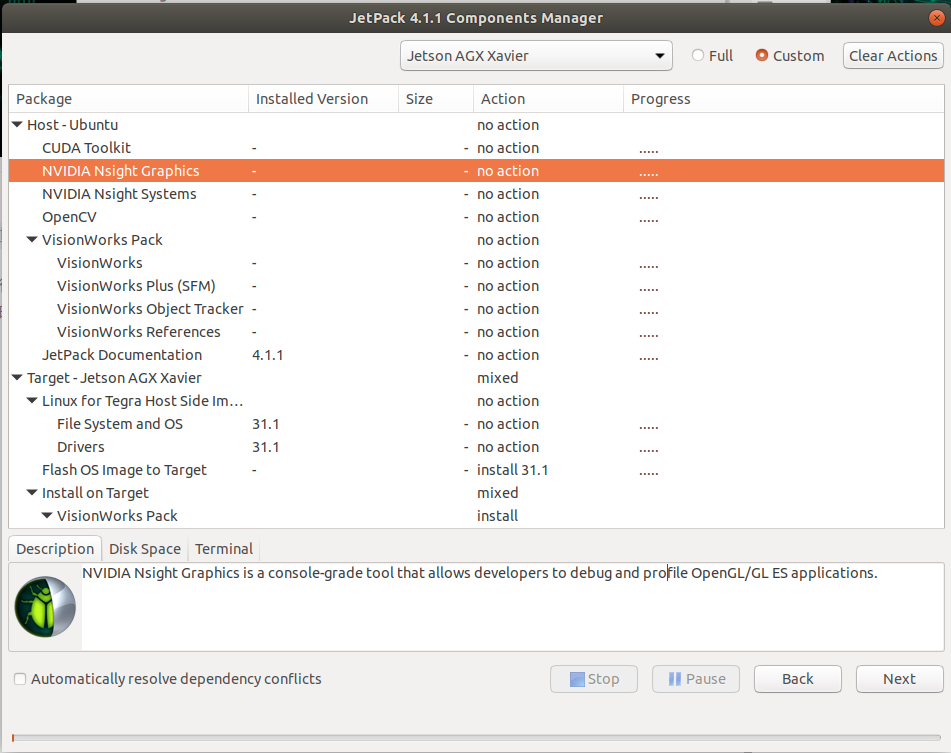Collapse the Install on Target group
The image size is (951, 753).
(x=32, y=493)
